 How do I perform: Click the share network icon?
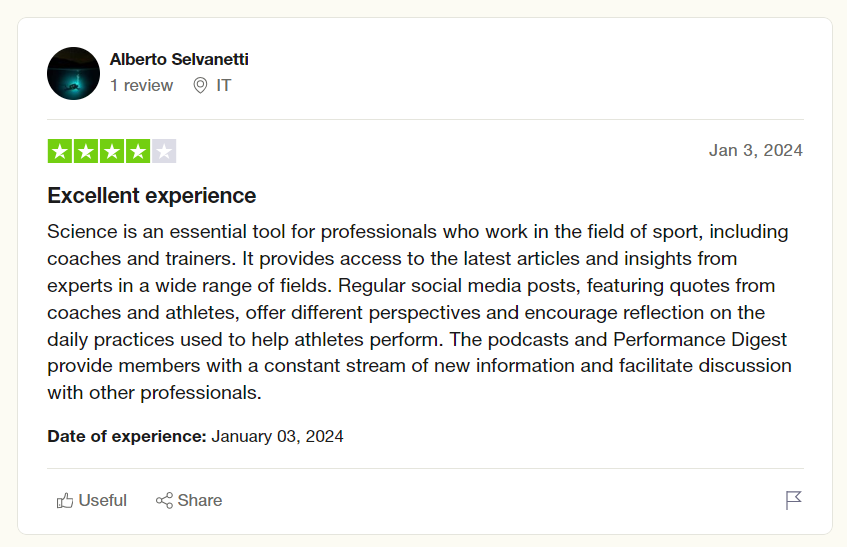[x=164, y=501]
